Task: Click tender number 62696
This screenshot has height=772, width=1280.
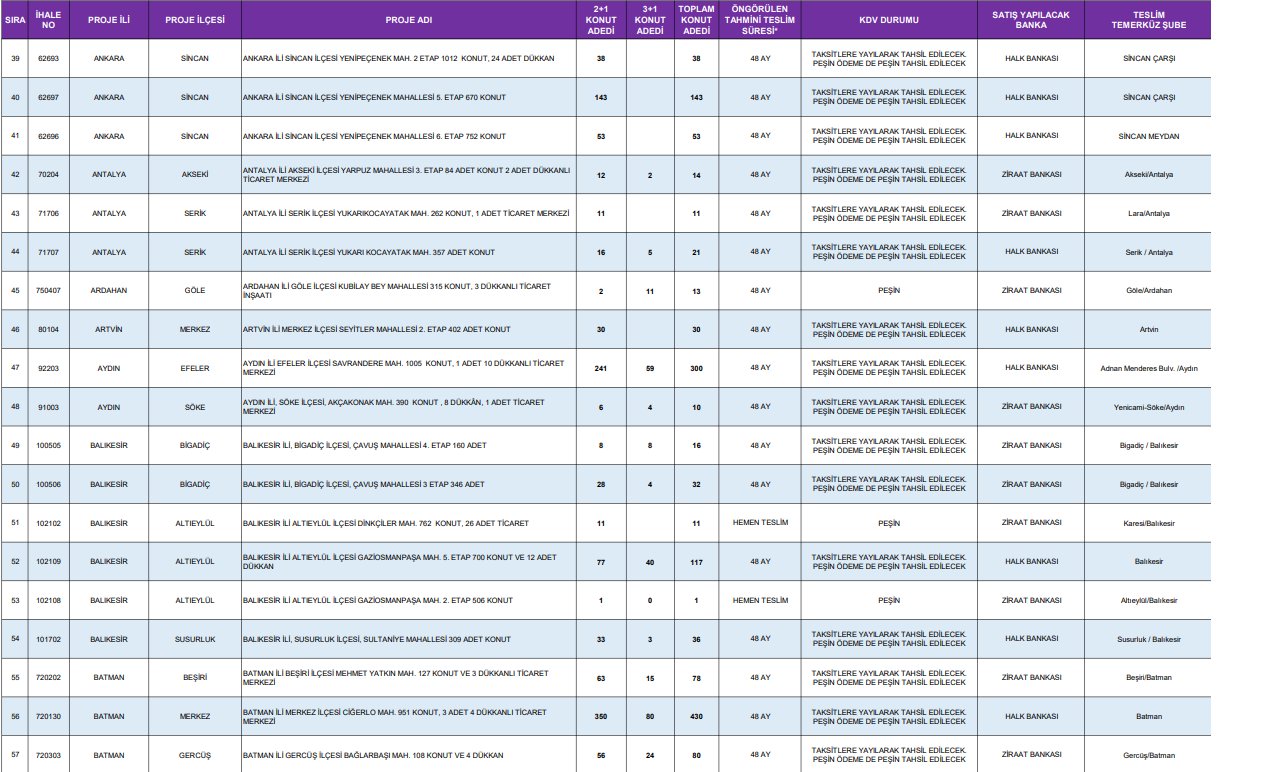Action: [49, 135]
